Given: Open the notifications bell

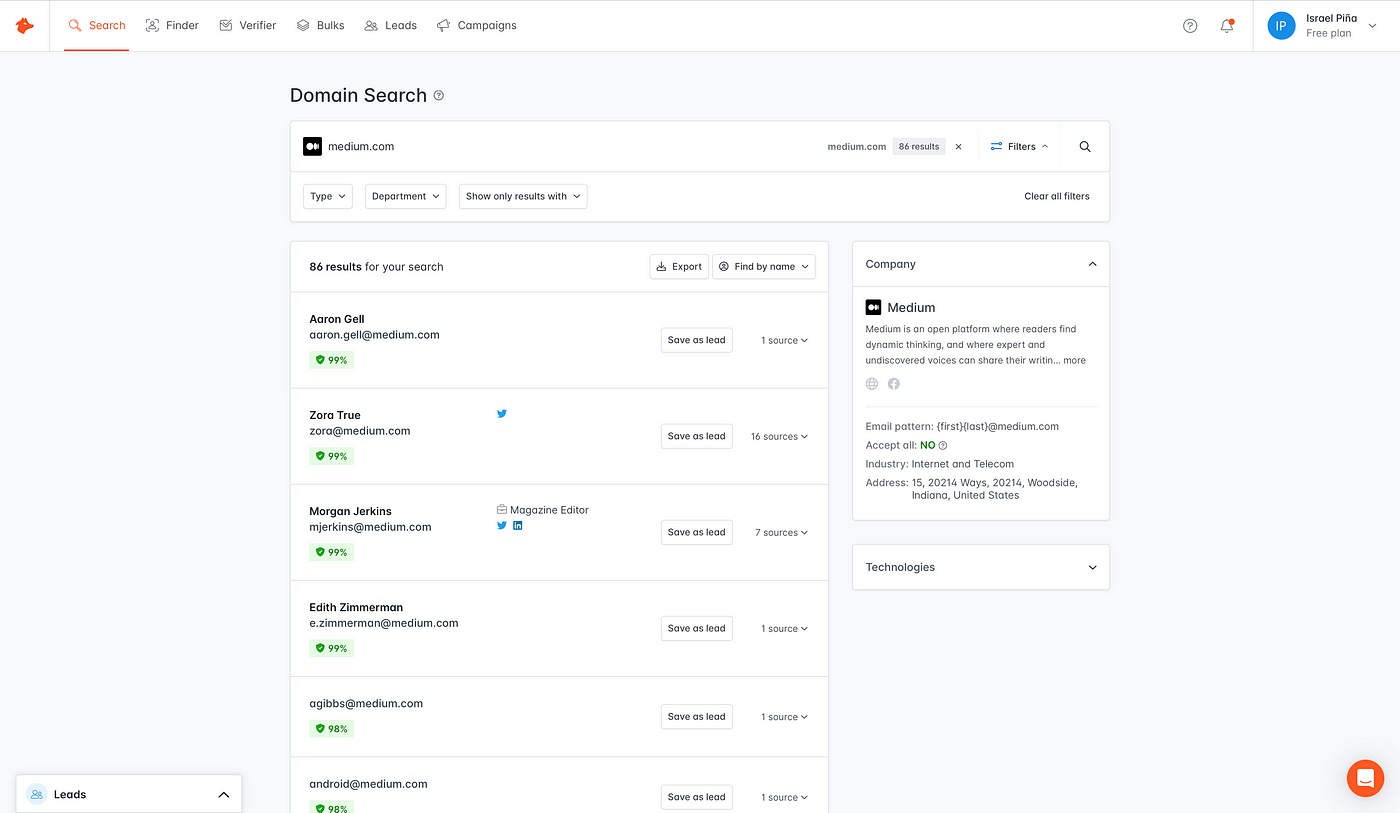Looking at the screenshot, I should (1227, 26).
